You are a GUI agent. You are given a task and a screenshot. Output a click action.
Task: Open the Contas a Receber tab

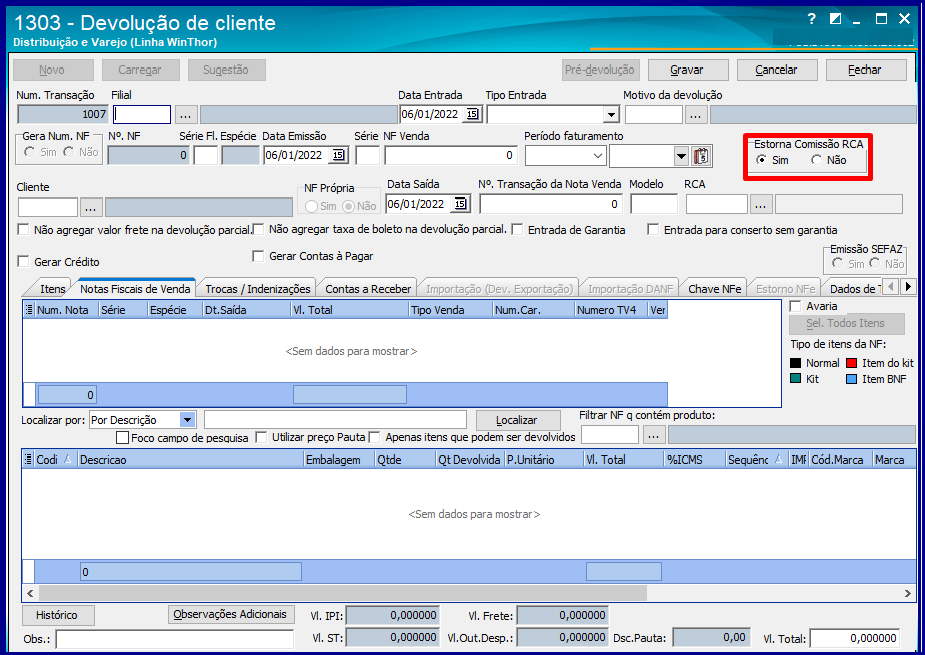point(368,289)
